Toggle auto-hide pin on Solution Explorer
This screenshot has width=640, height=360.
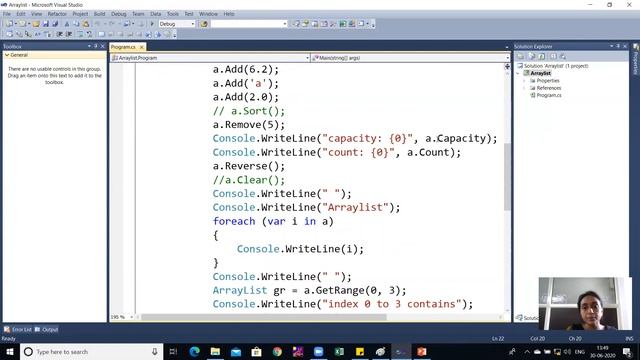click(x=618, y=46)
